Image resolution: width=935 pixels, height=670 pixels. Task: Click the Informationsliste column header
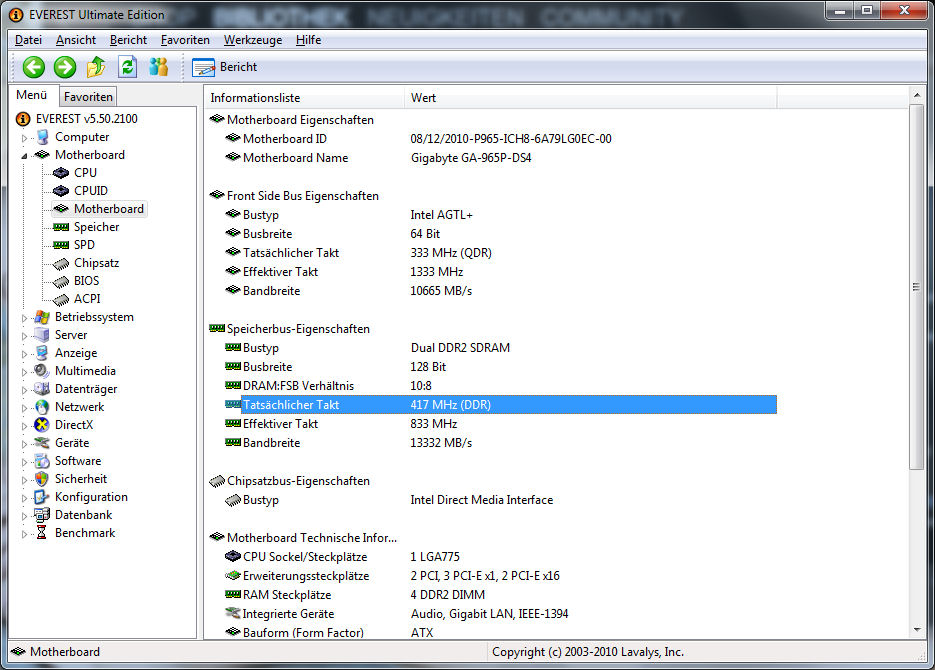305,98
